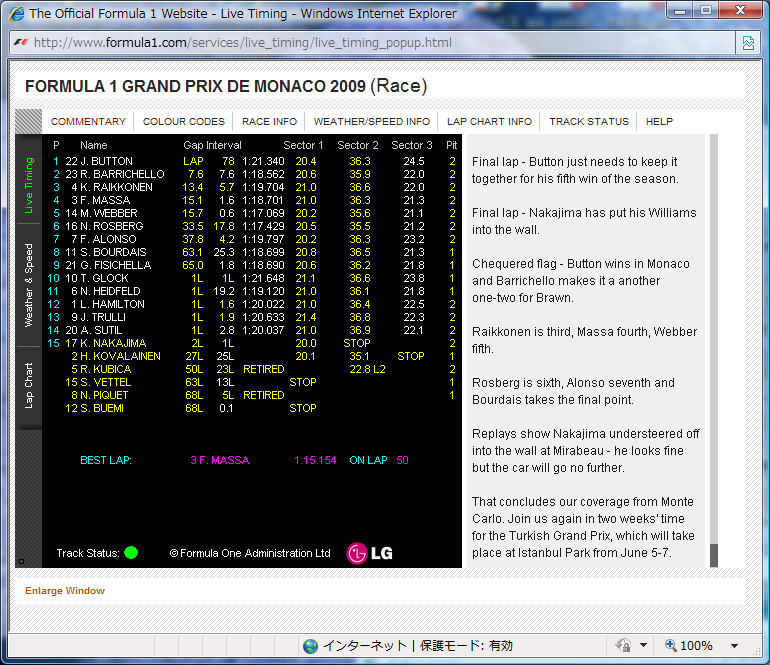Click the privacy report icon in status bar
The image size is (770, 665).
coord(623,645)
